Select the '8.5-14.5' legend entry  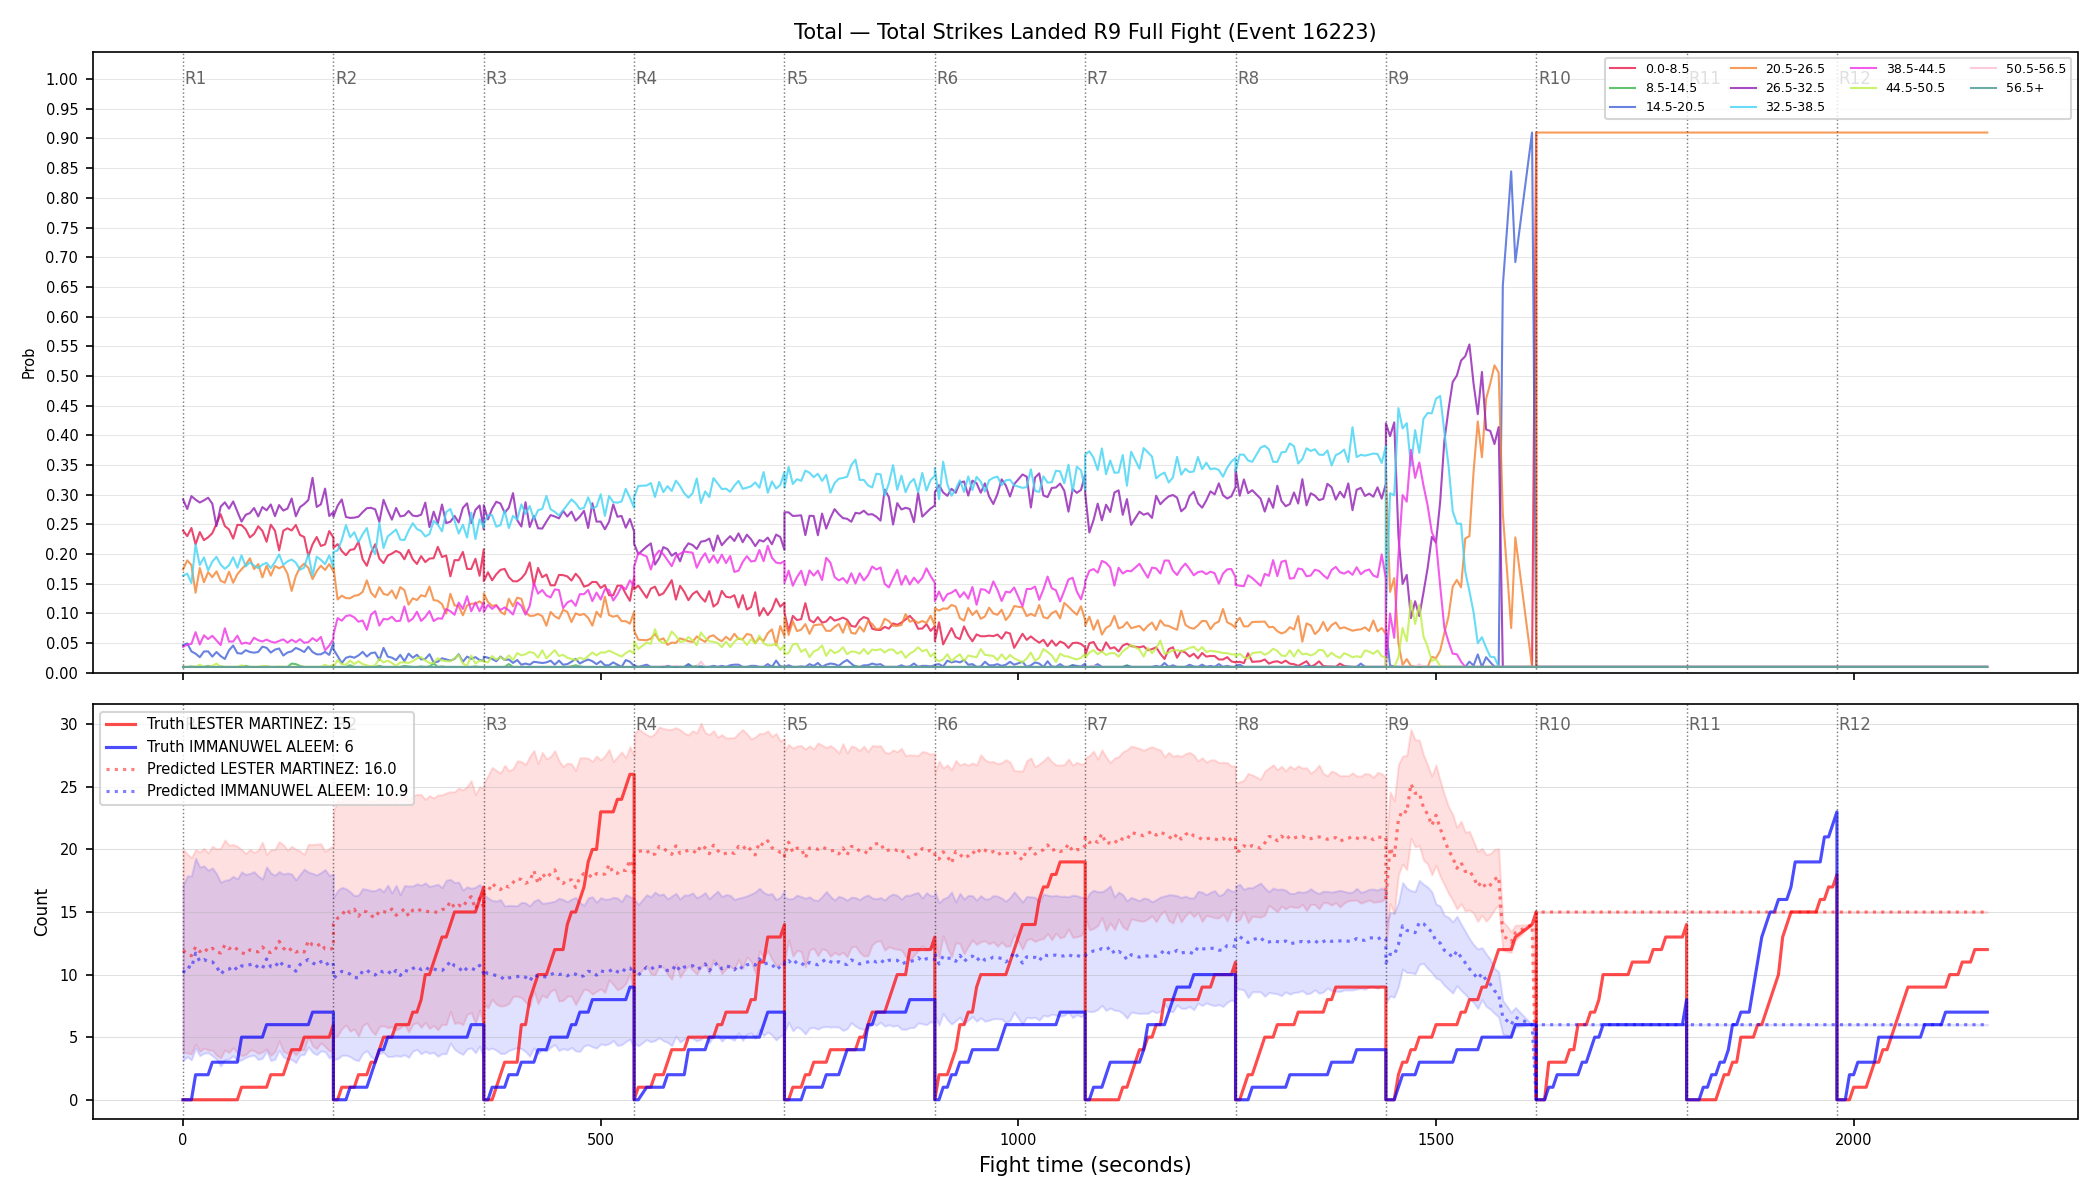pyautogui.click(x=1653, y=88)
